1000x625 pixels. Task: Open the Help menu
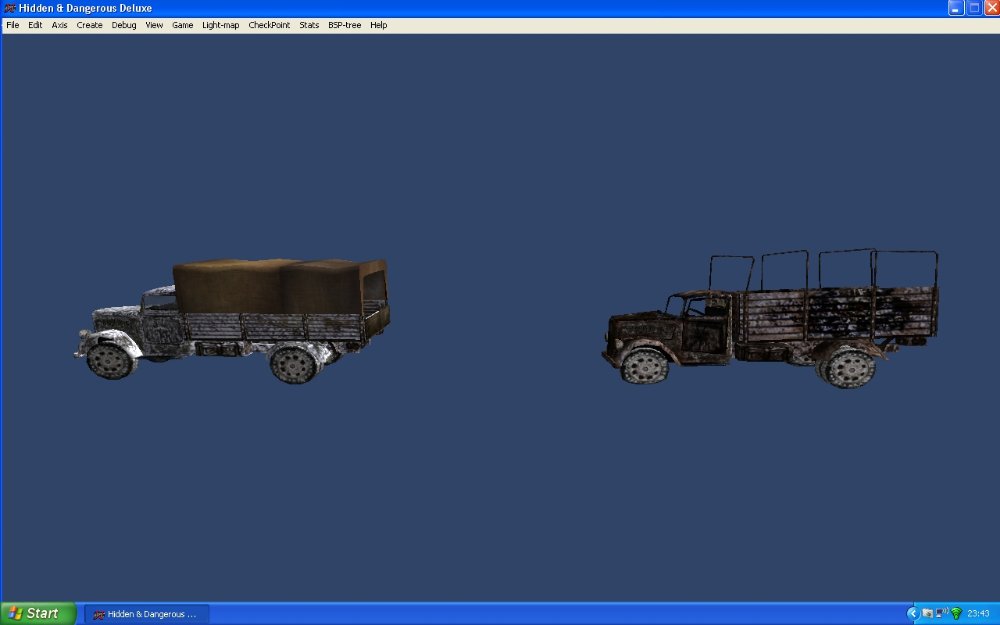(x=379, y=25)
